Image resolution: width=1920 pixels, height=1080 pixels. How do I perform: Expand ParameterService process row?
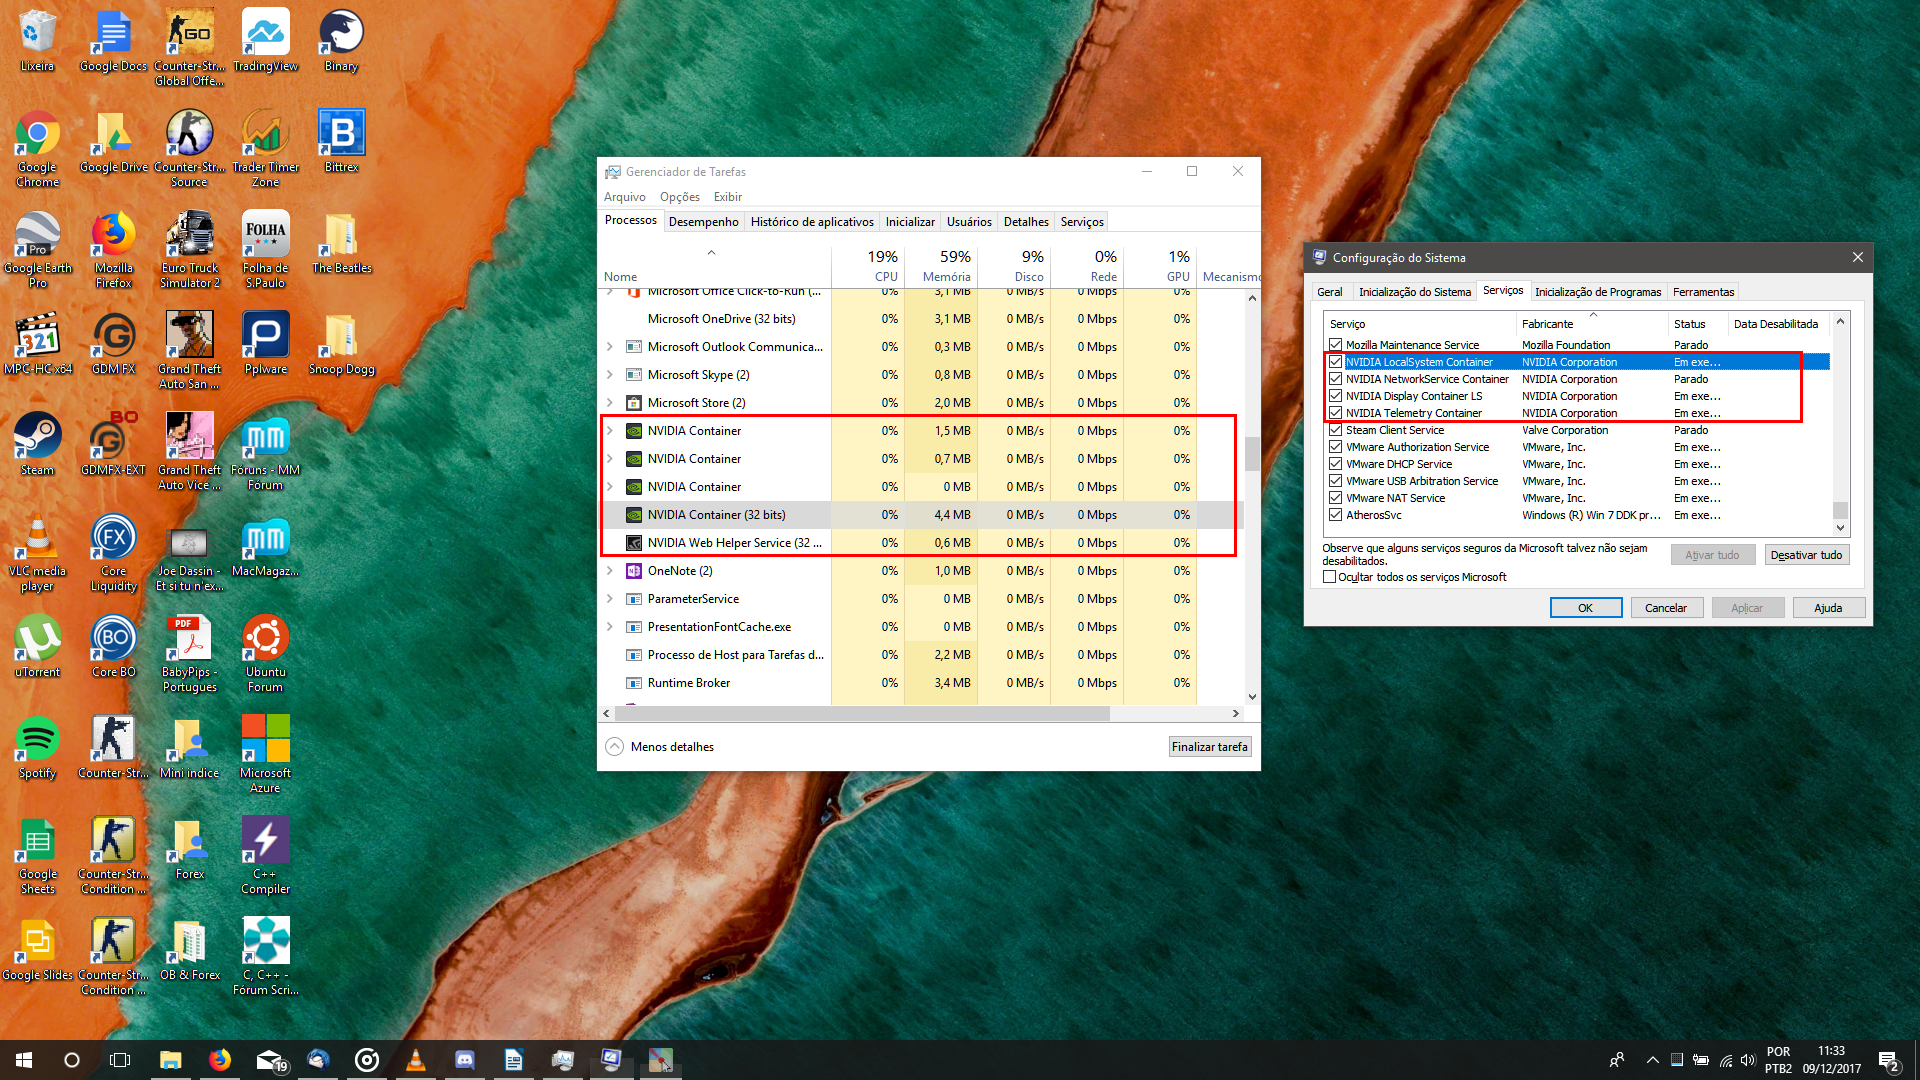610,599
